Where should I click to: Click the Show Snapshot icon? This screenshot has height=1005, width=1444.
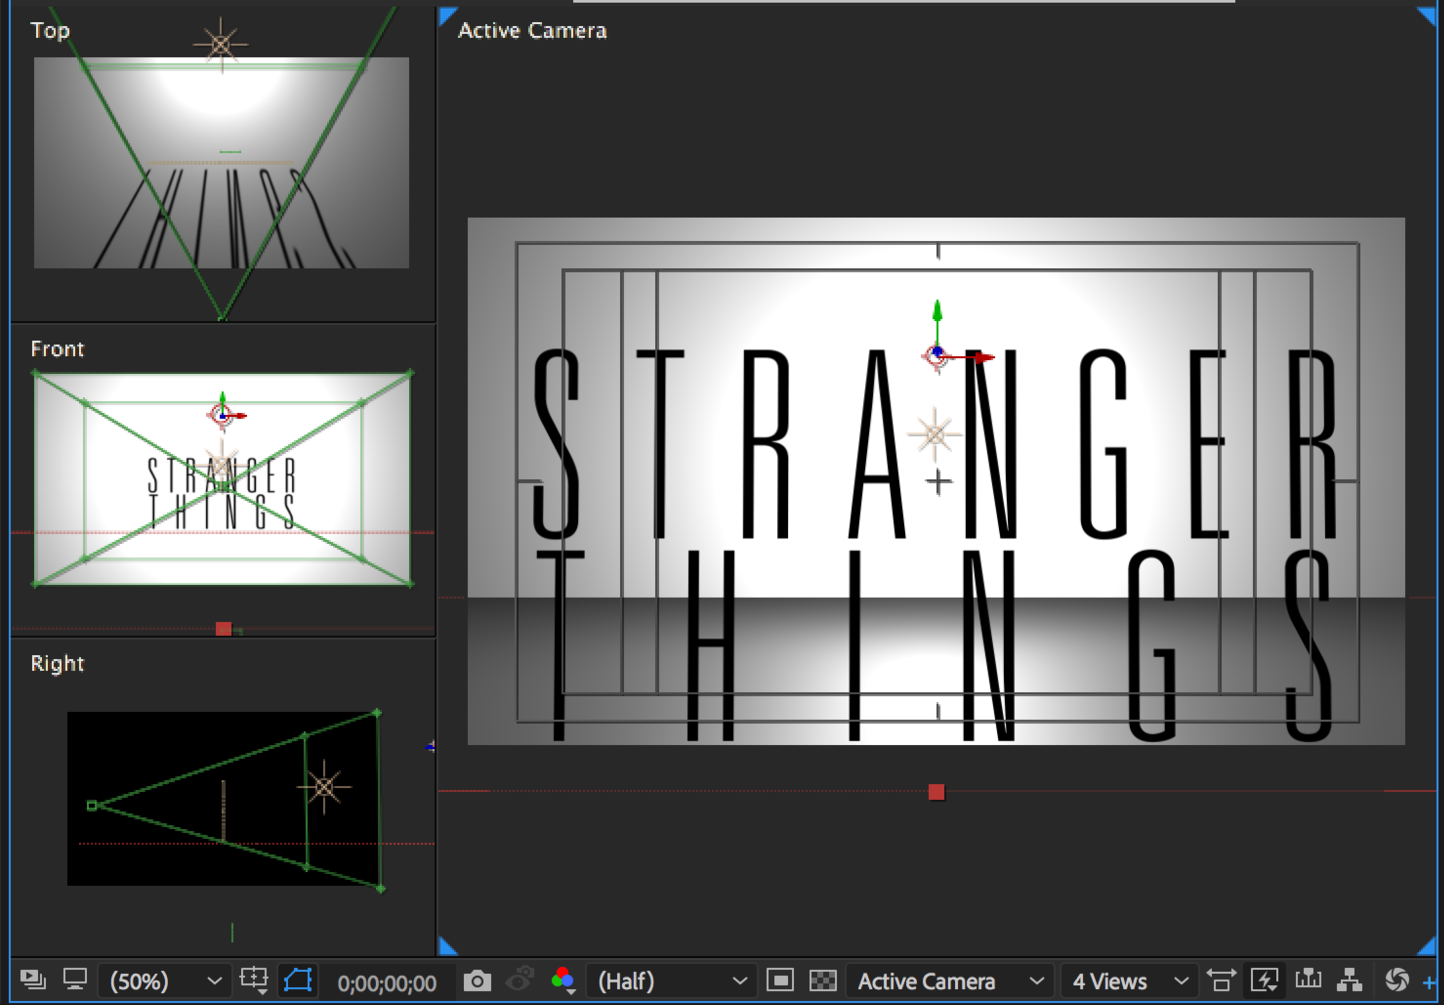(519, 980)
